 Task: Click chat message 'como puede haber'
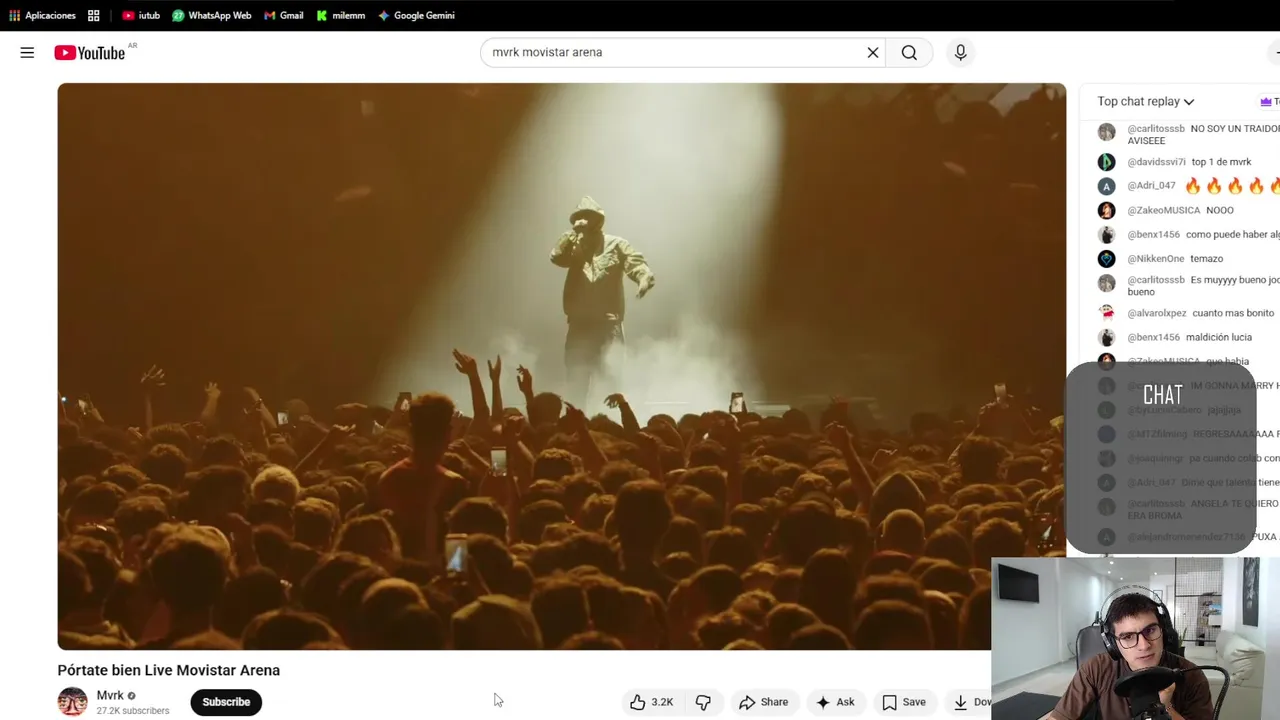point(1232,235)
